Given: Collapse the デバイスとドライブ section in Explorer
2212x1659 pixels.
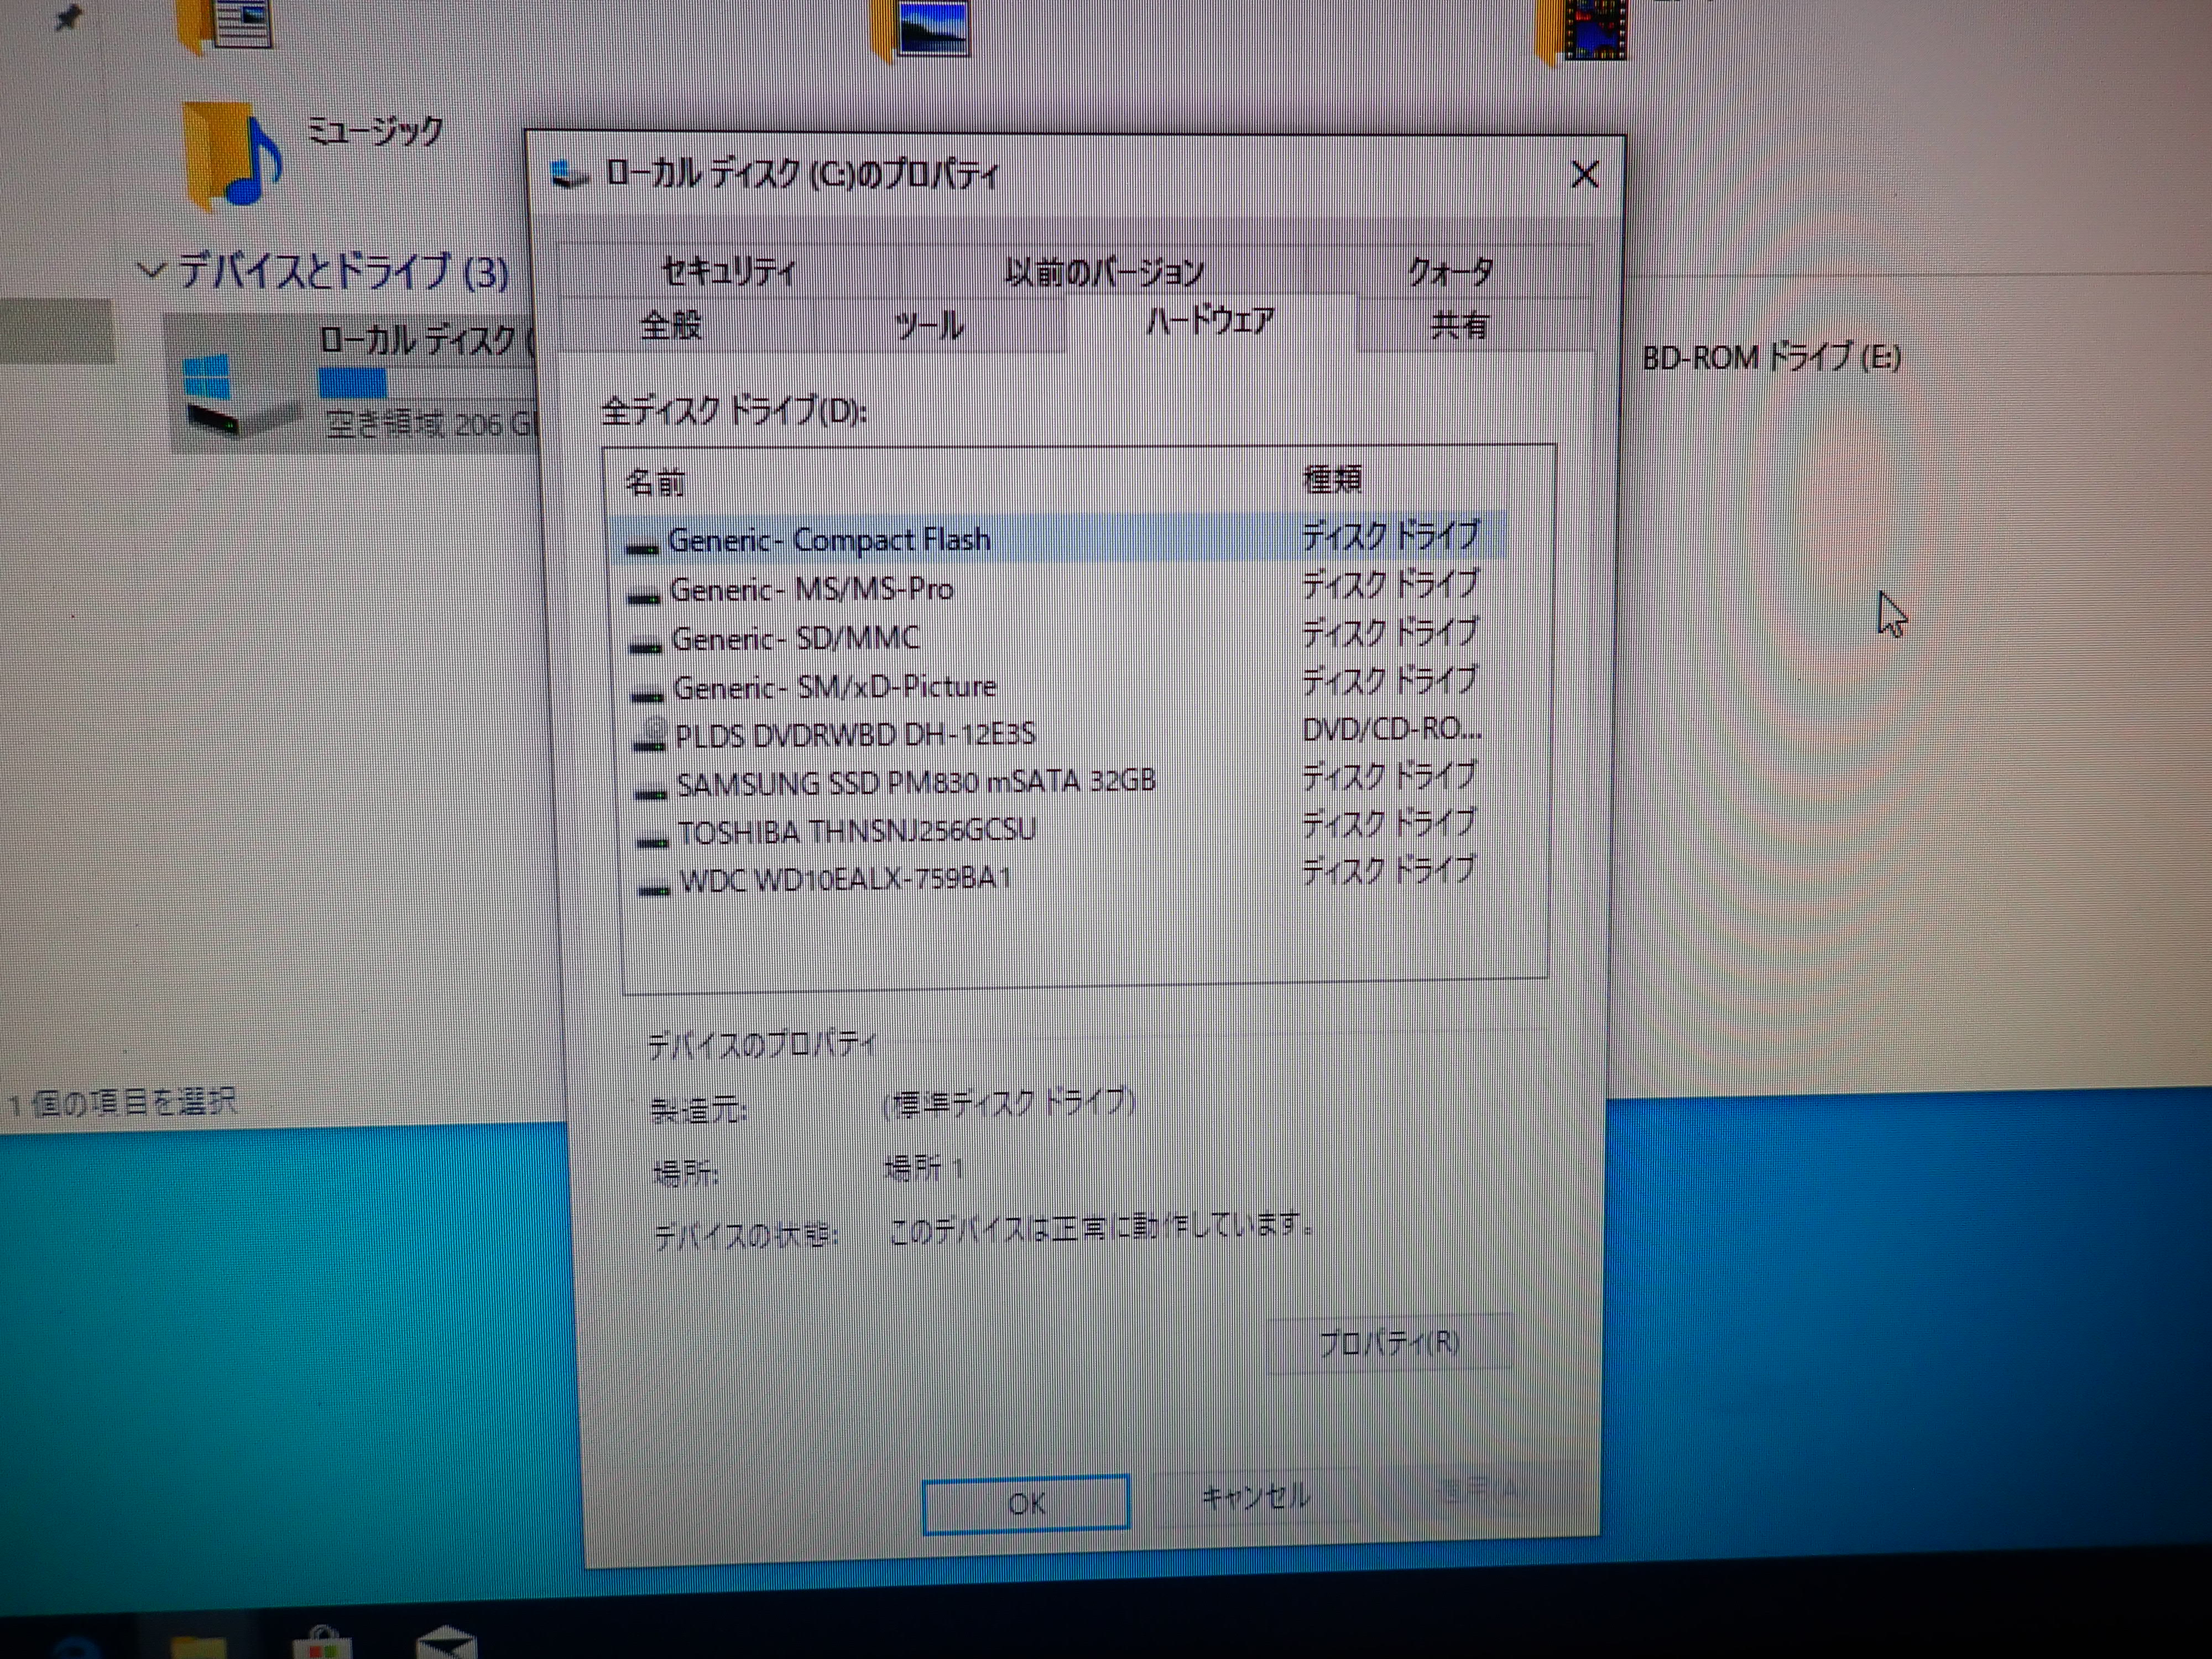Looking at the screenshot, I should [150, 270].
